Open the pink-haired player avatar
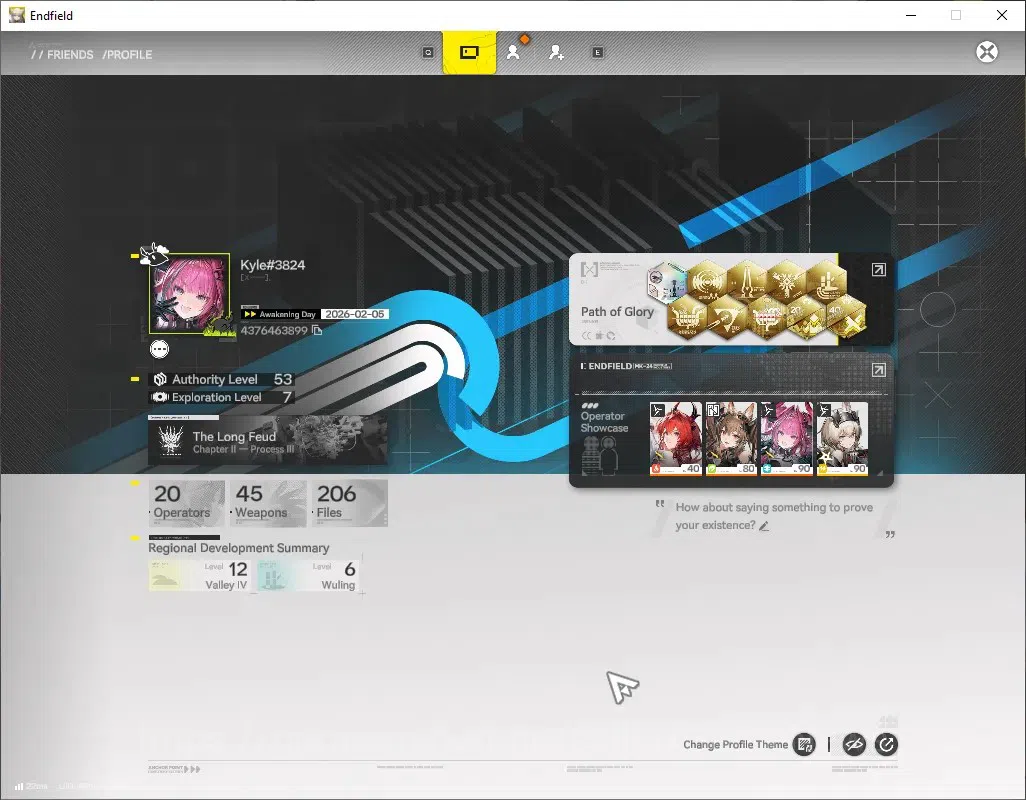The width and height of the screenshot is (1026, 800). (x=190, y=294)
